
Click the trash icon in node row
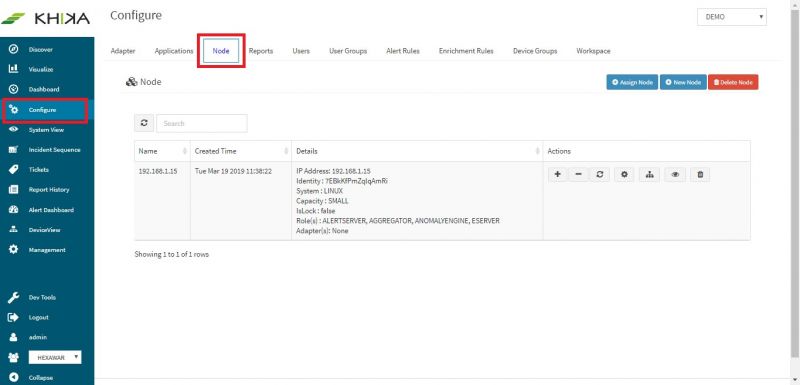(x=700, y=174)
